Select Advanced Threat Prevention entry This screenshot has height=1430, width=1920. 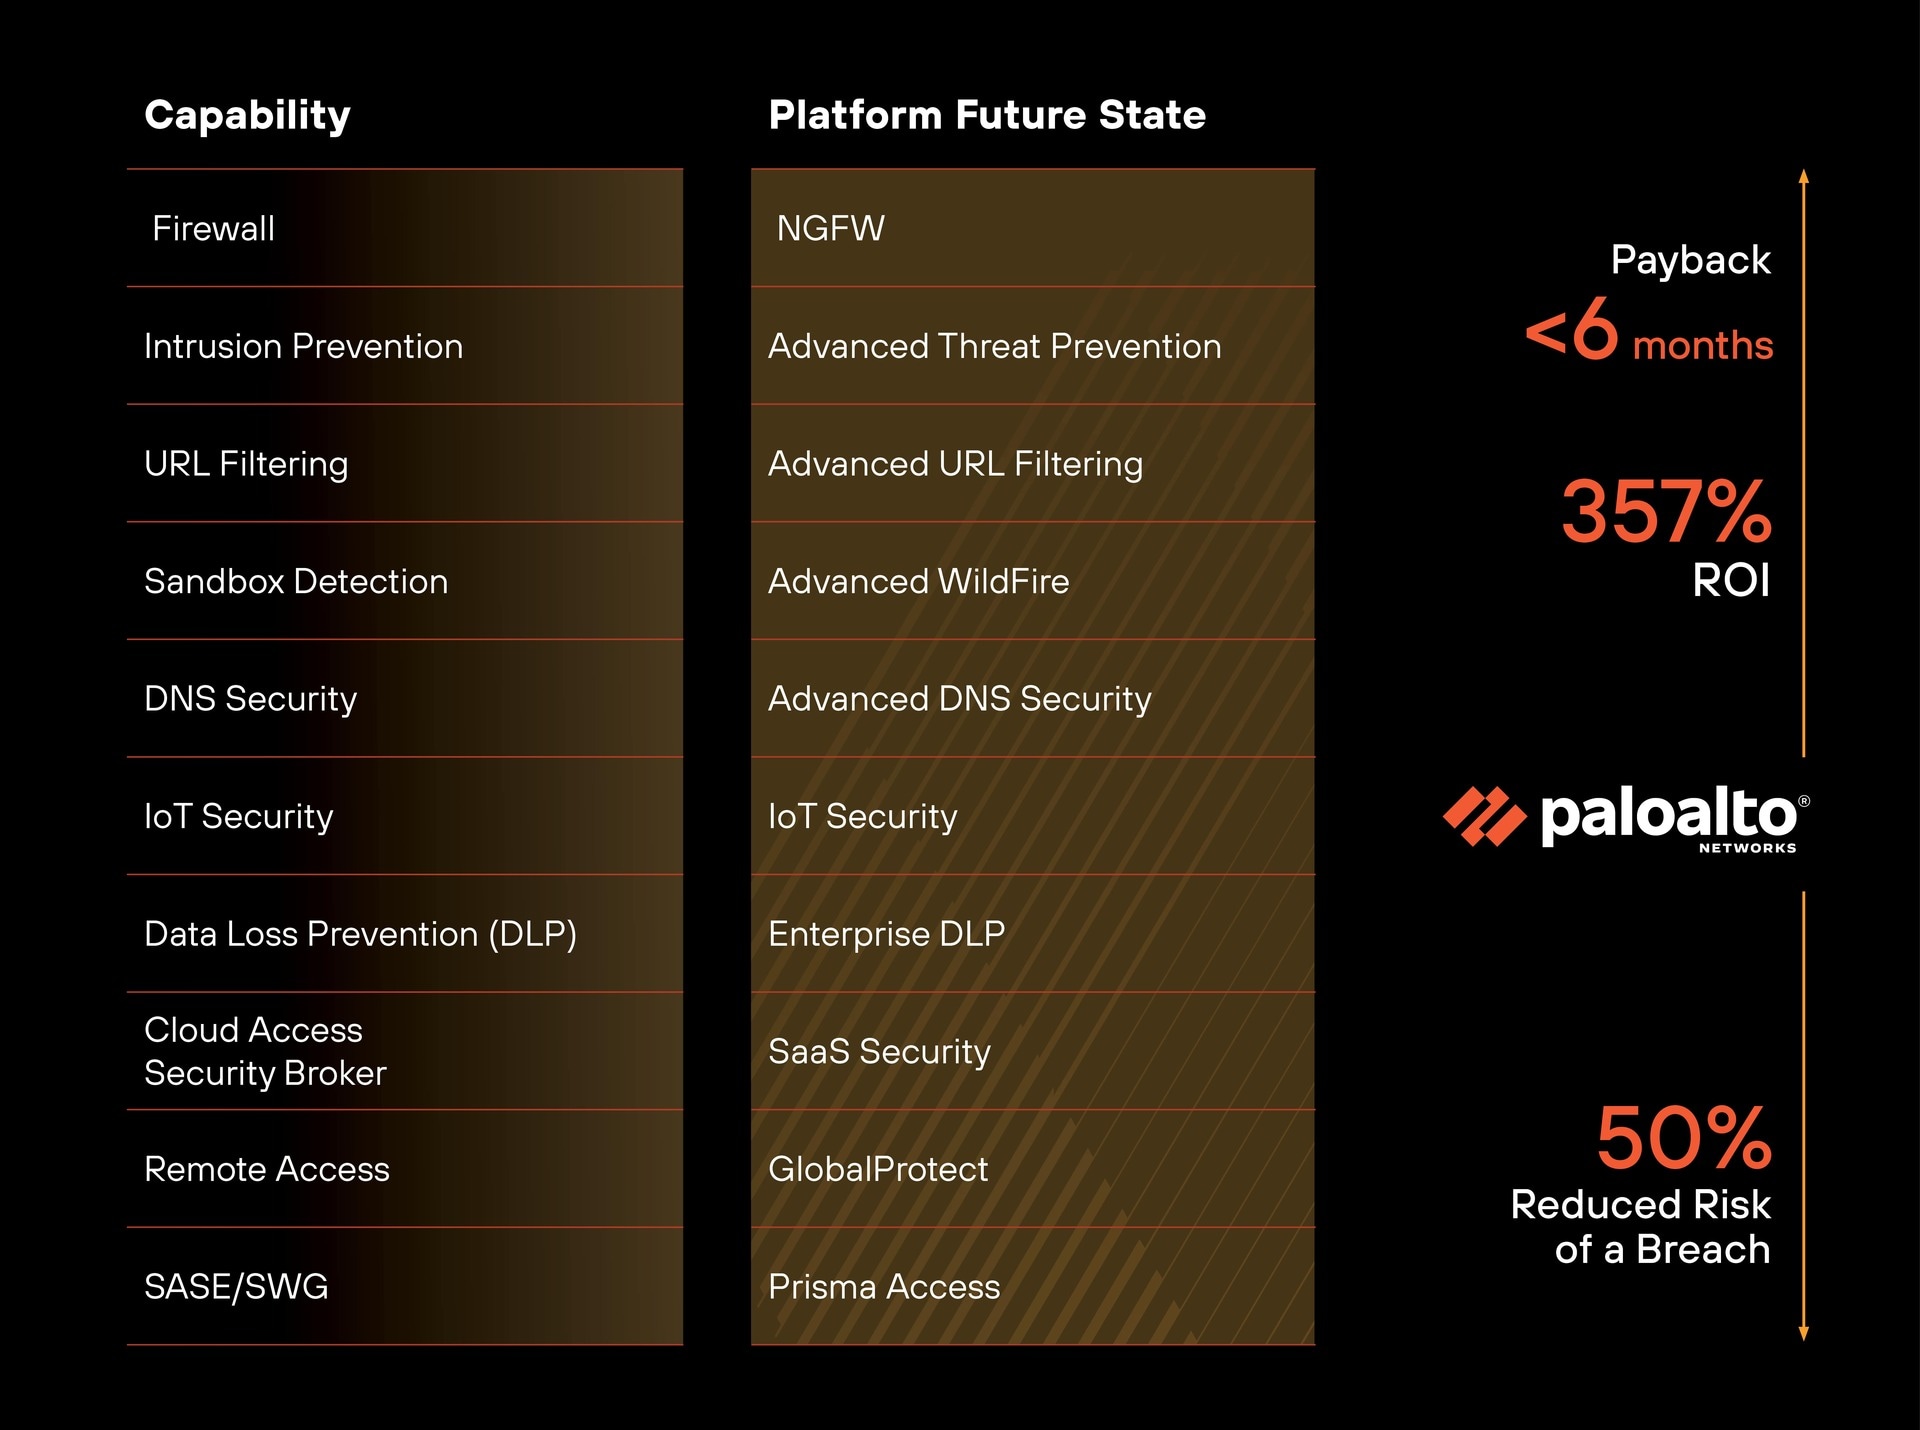tap(994, 346)
